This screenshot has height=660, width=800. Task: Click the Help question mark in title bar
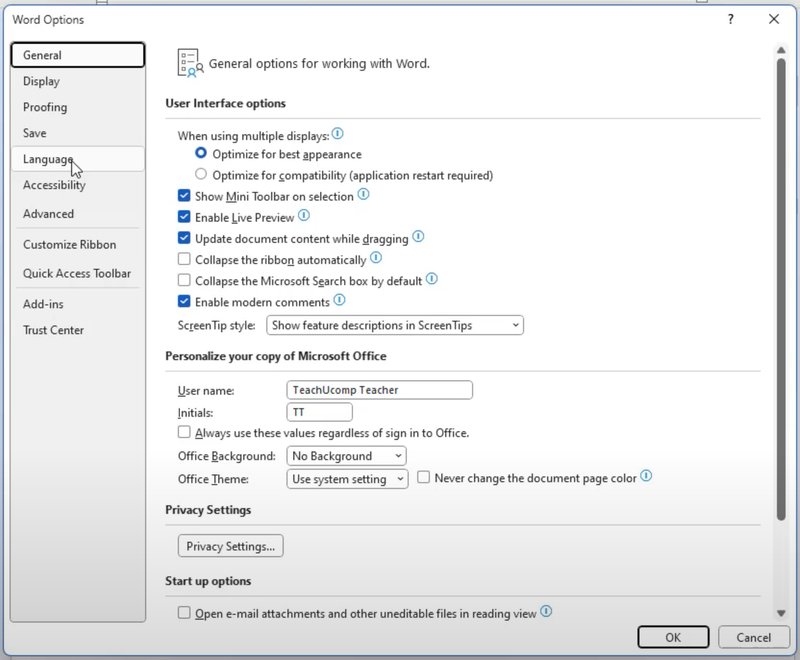click(x=731, y=19)
